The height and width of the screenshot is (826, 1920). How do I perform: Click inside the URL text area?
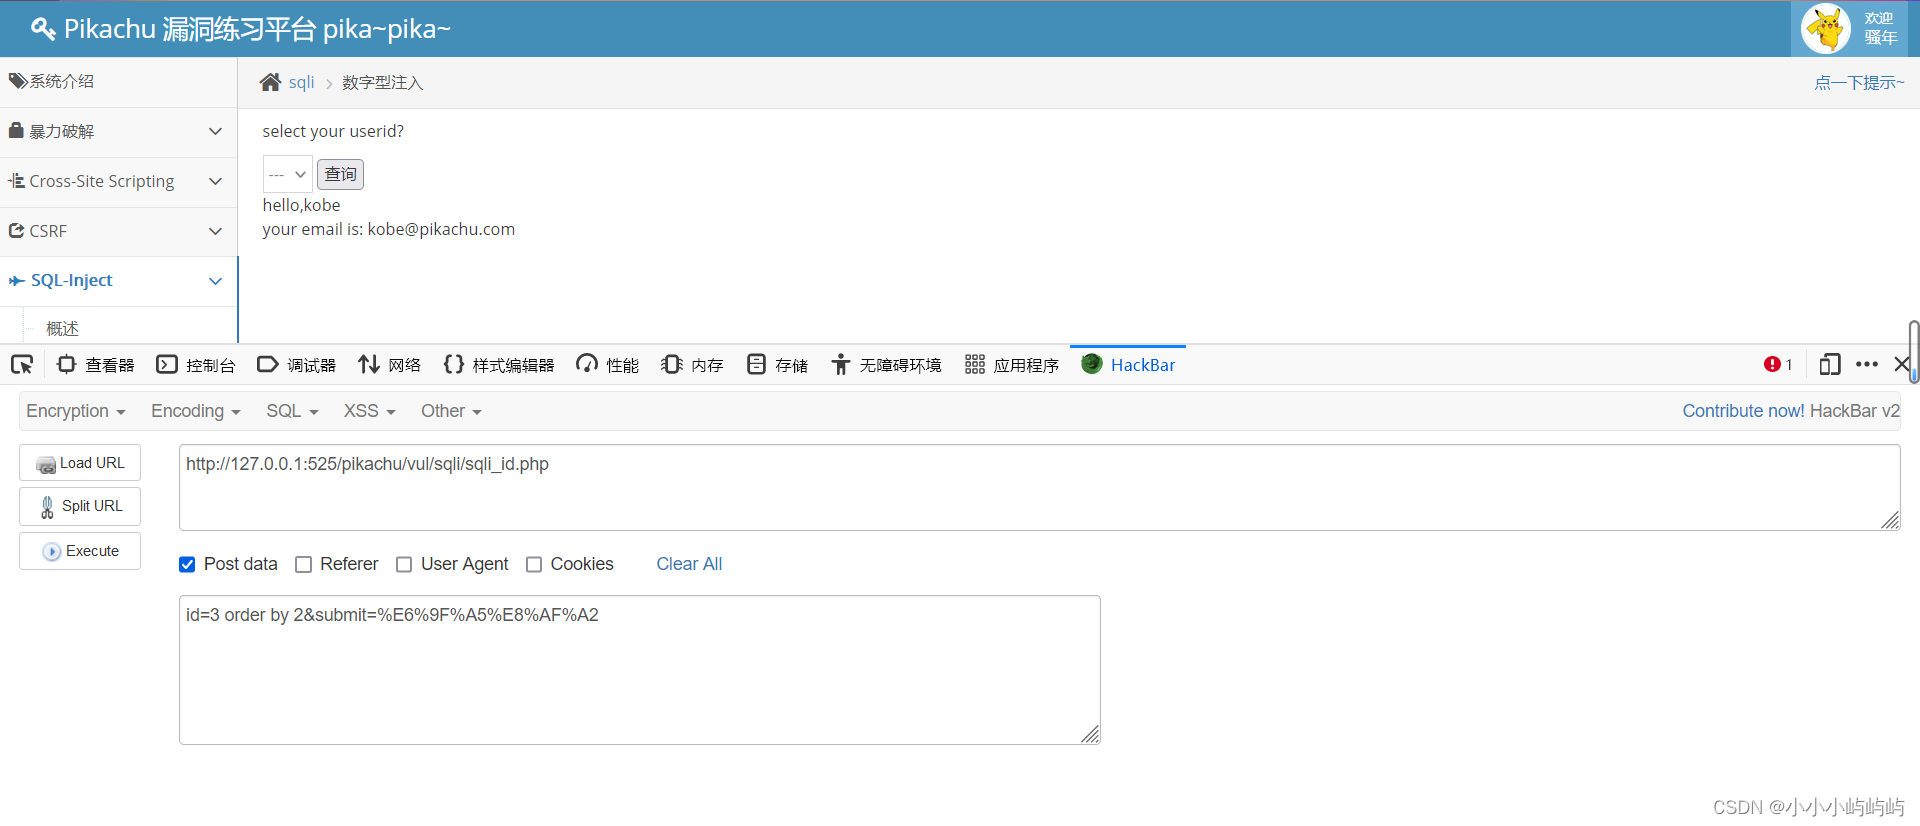pyautogui.click(x=1039, y=487)
